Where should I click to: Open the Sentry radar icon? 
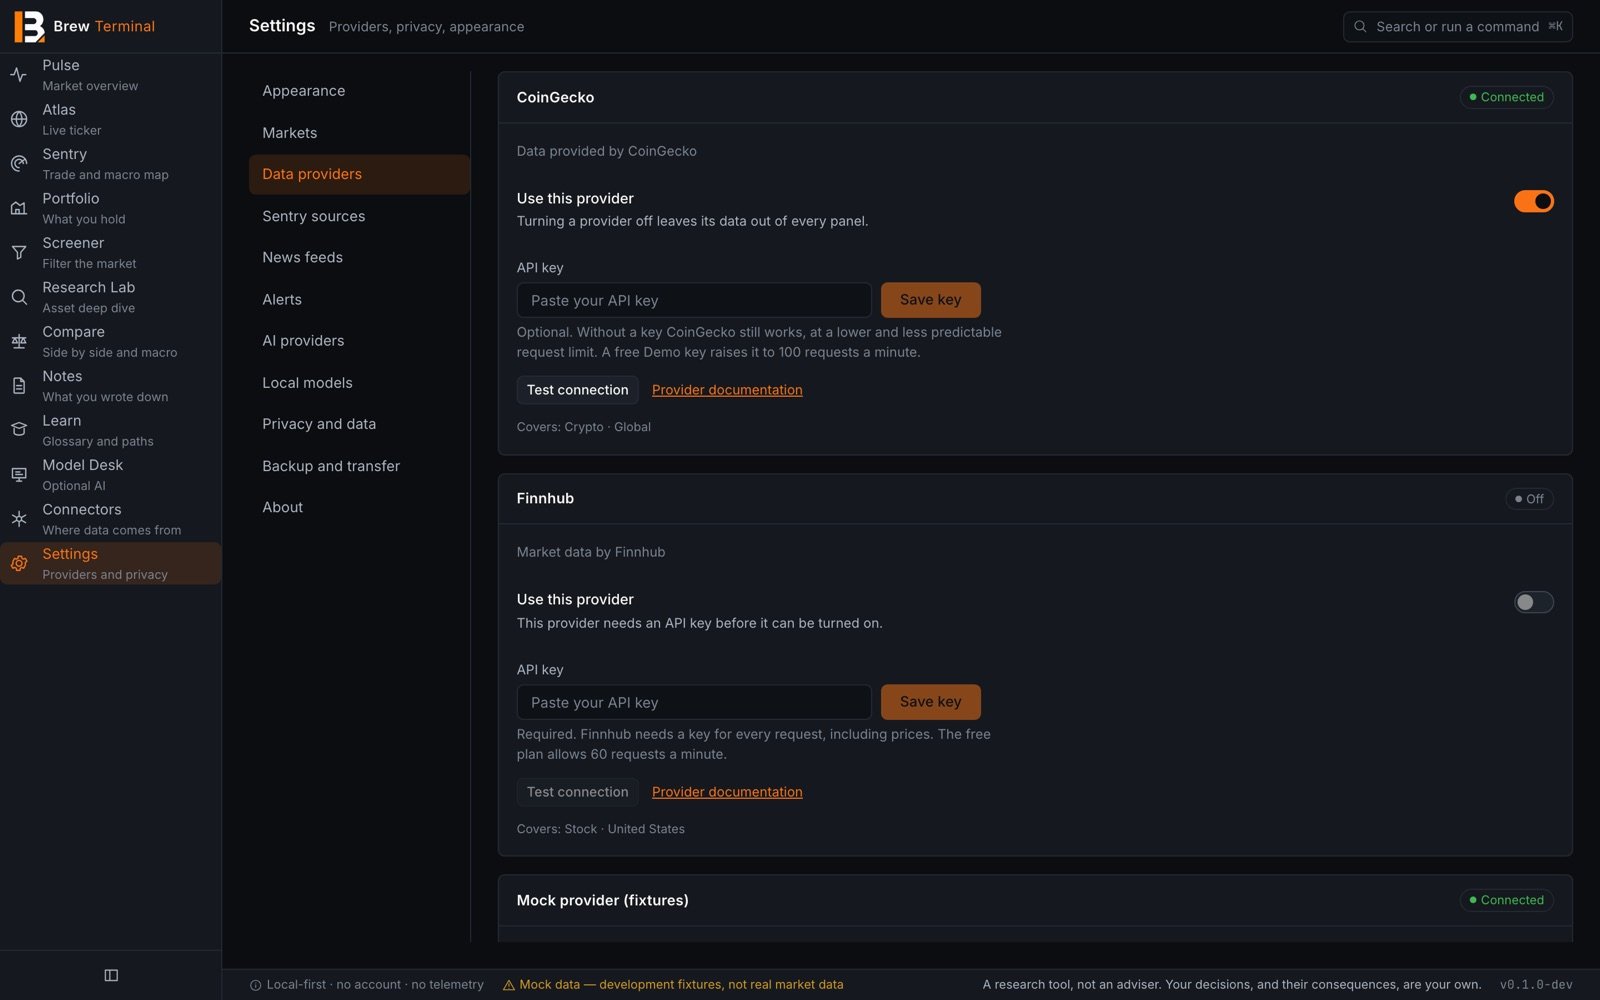[x=19, y=164]
